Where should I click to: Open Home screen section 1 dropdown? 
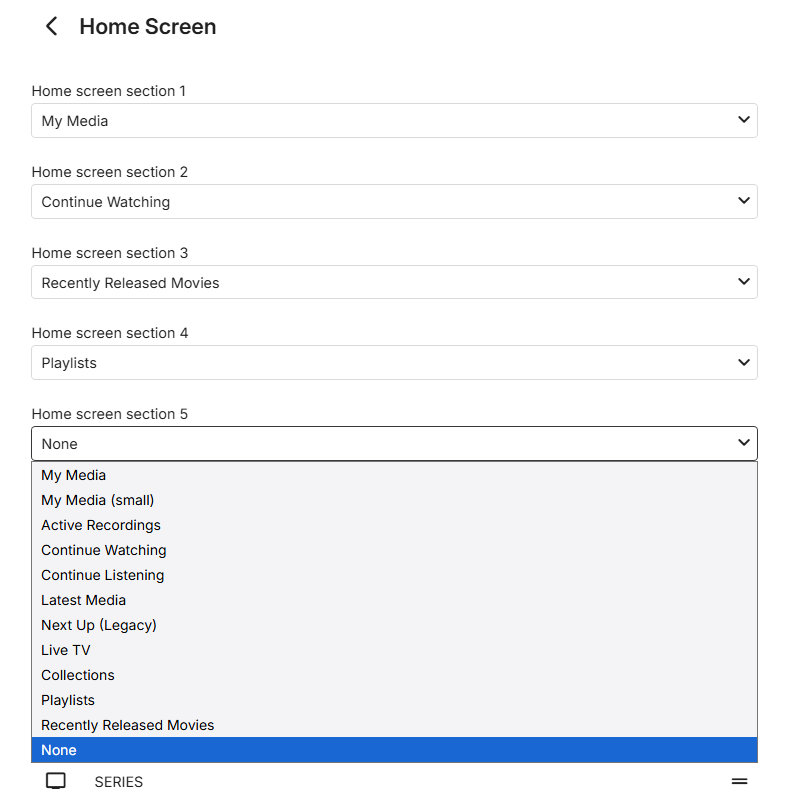click(394, 121)
